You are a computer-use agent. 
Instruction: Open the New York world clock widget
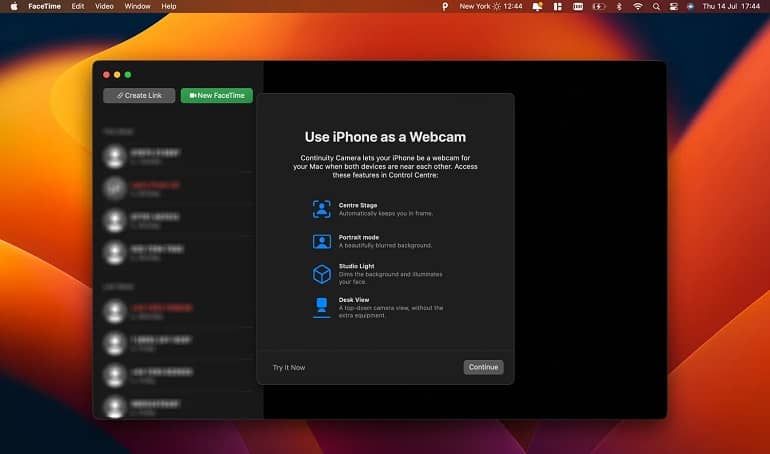coord(491,6)
